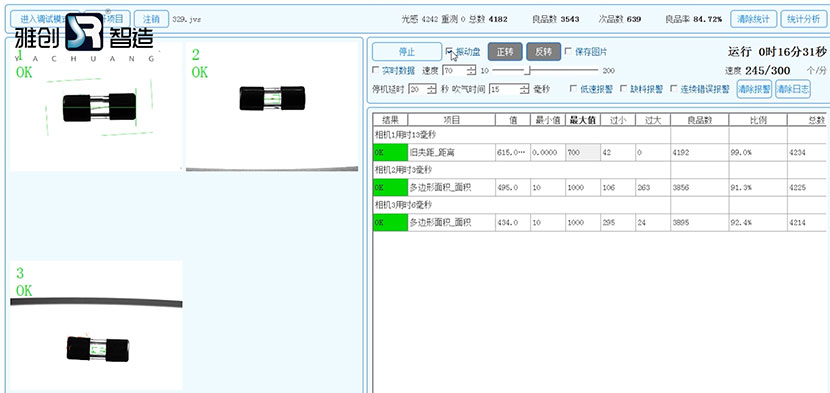Open the 统计分析 statistics analysis button

802,19
